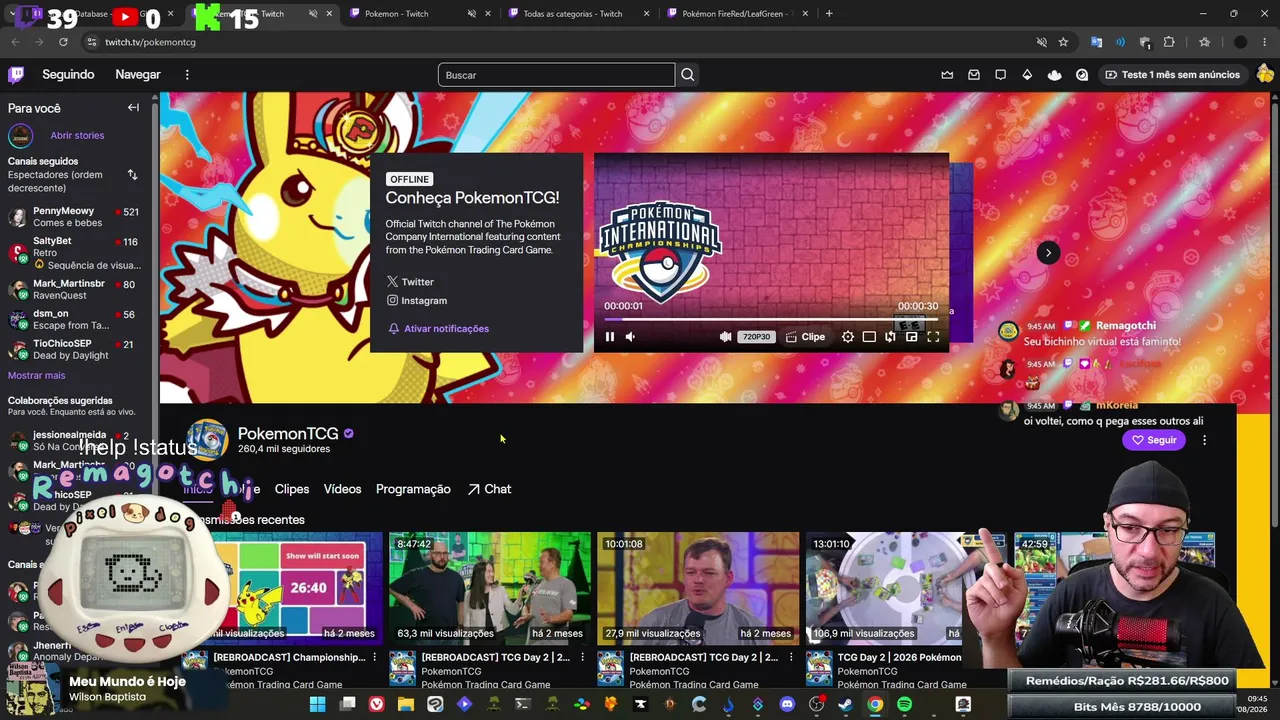Click the Twitch logo home icon
The width and height of the screenshot is (1280, 720).
click(16, 75)
